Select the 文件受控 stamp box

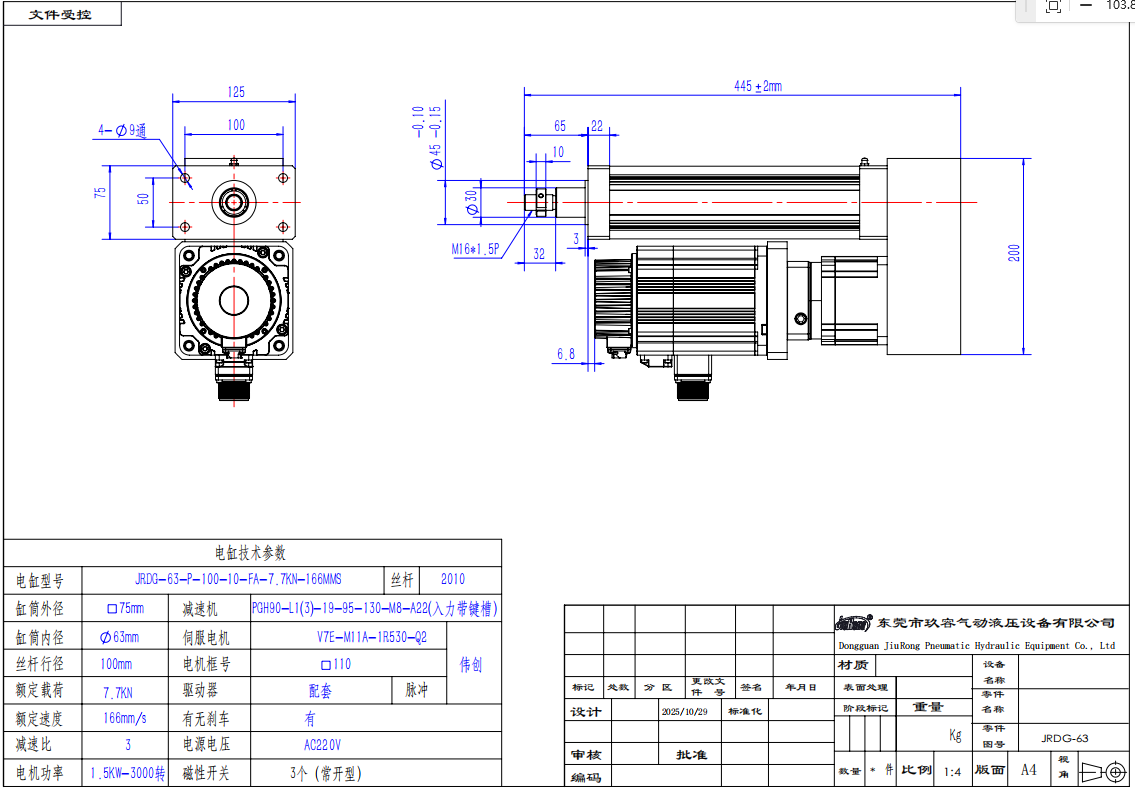click(62, 15)
